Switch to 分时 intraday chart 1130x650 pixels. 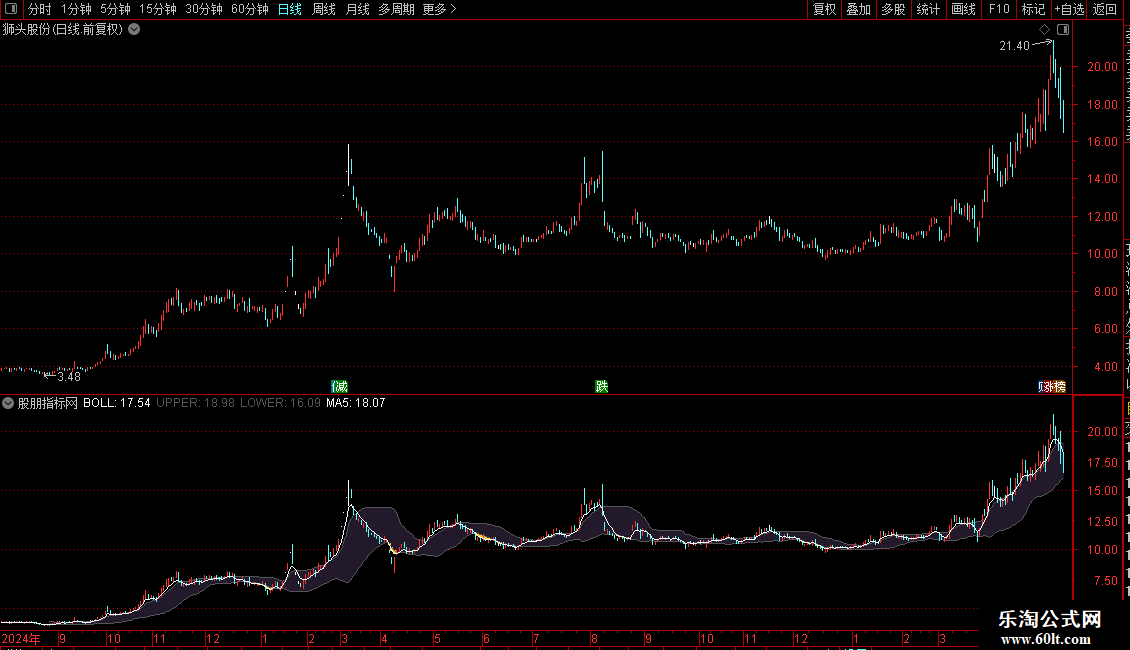(x=40, y=9)
